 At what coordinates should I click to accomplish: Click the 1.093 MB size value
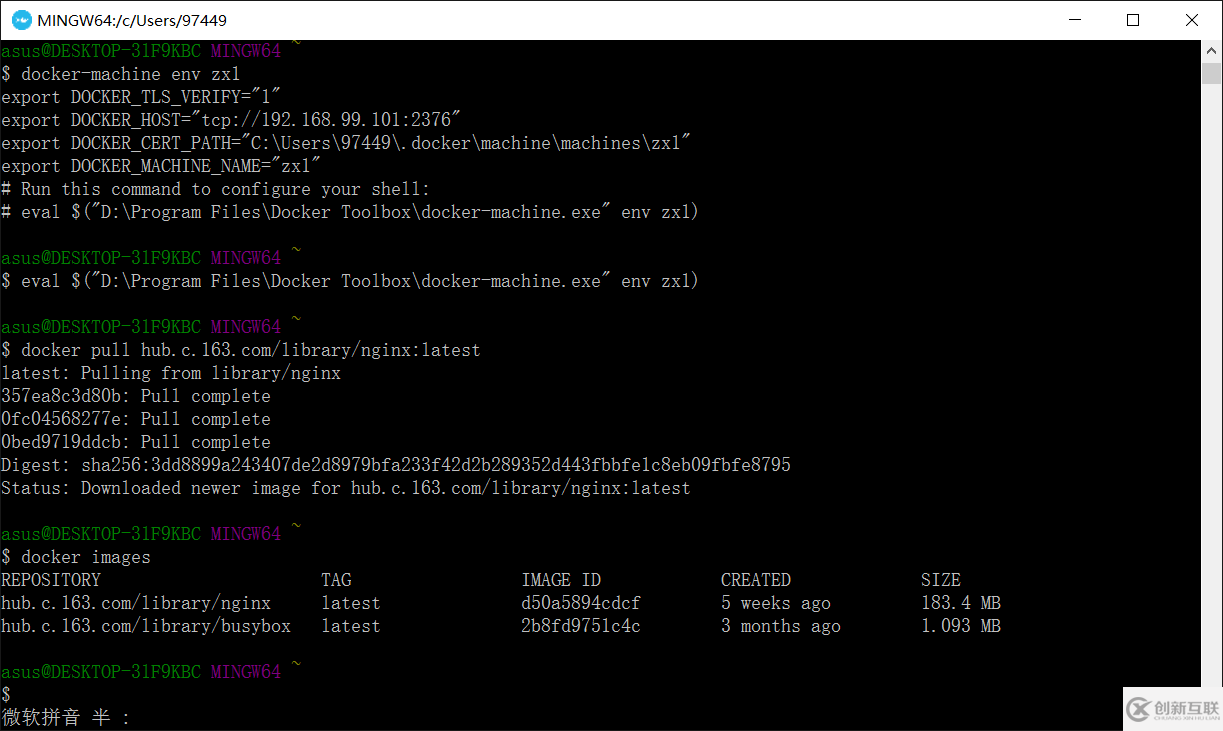point(961,626)
